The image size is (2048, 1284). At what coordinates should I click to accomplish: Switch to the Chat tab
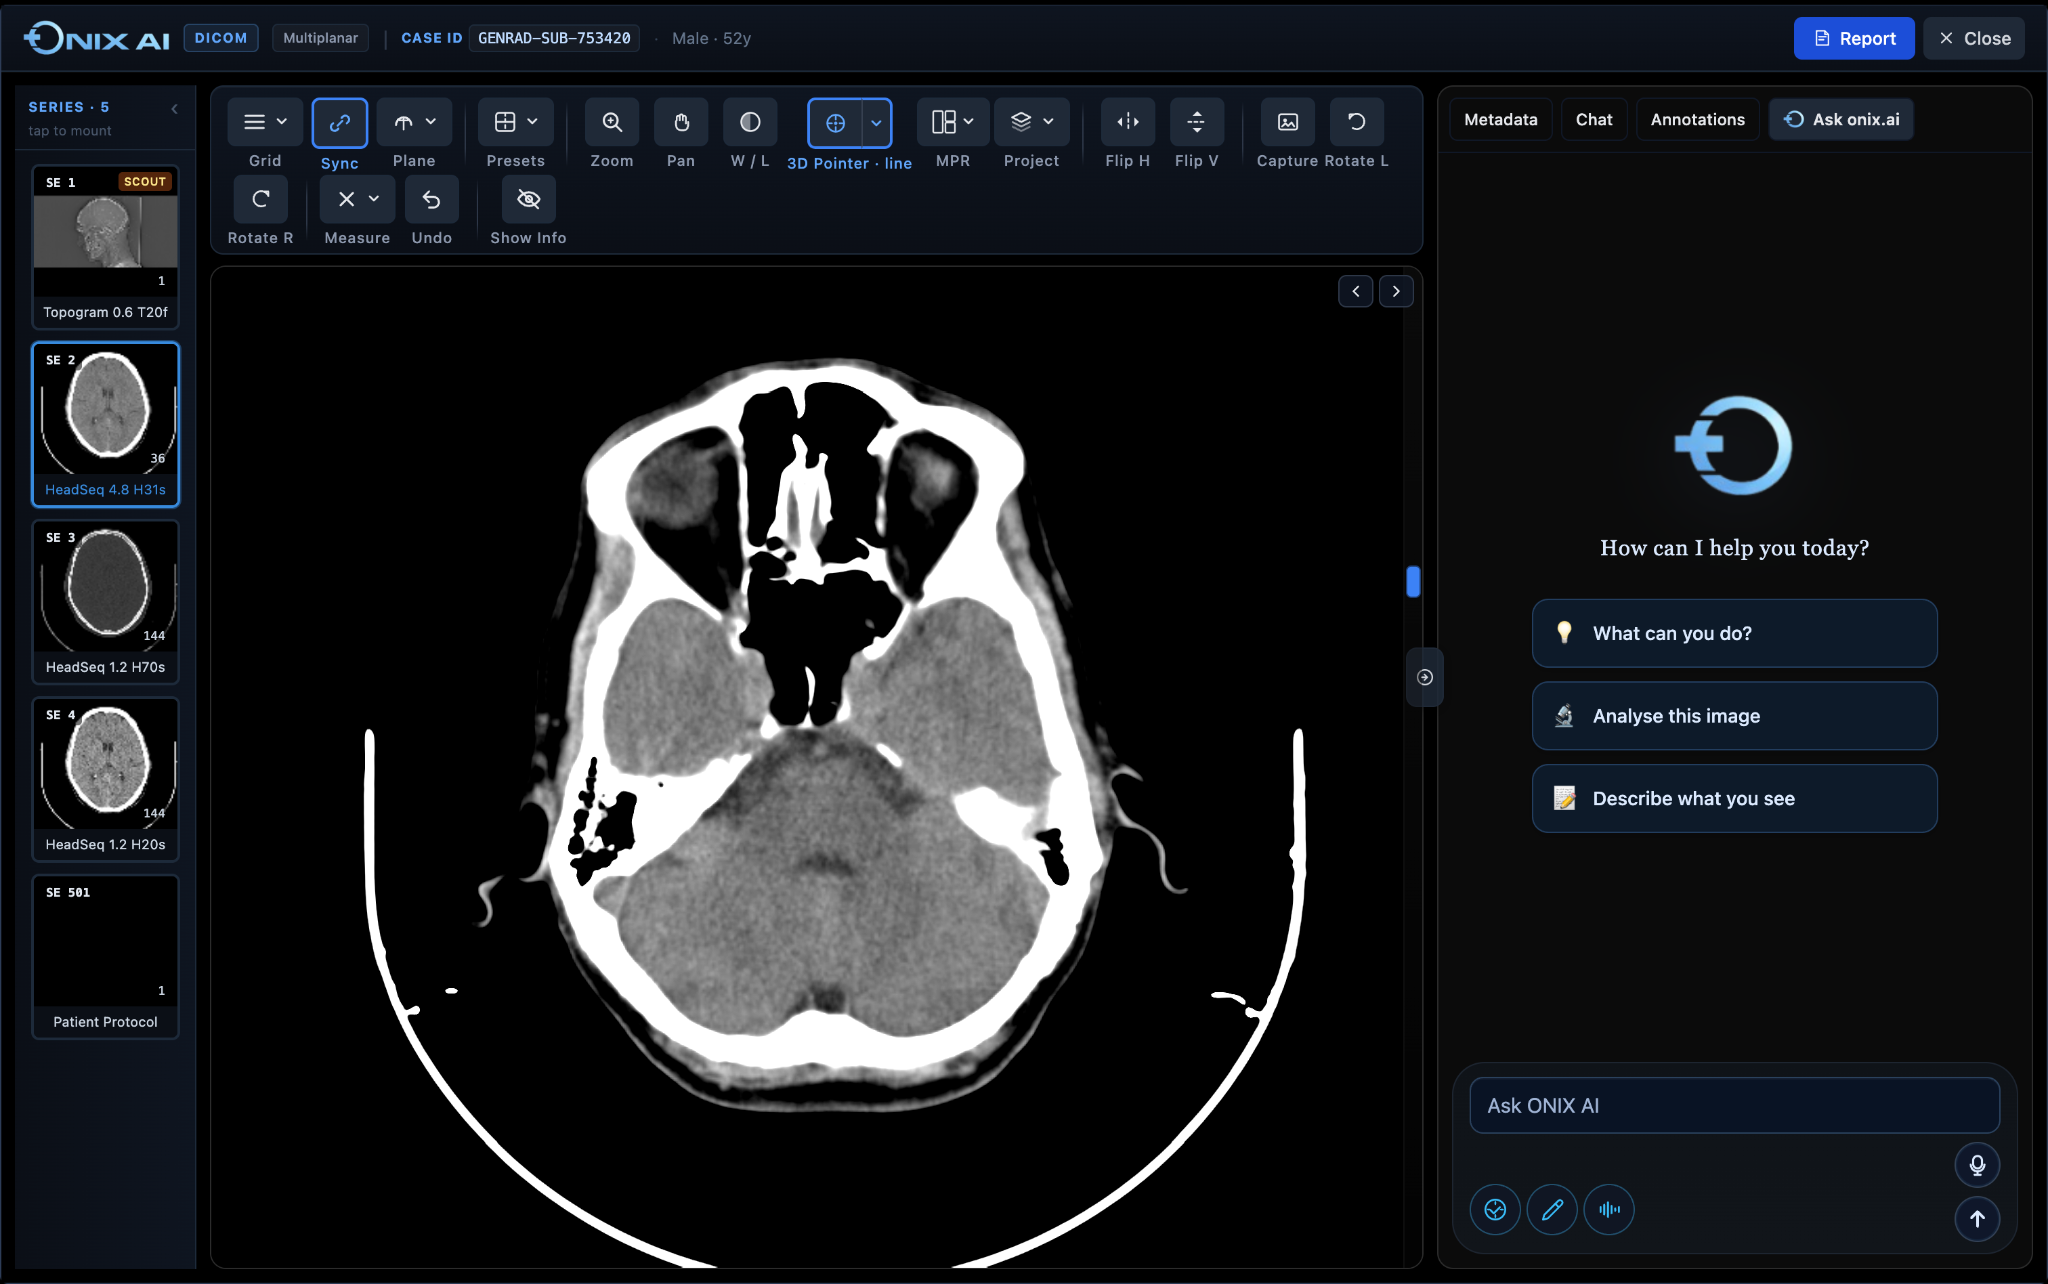pyautogui.click(x=1594, y=119)
